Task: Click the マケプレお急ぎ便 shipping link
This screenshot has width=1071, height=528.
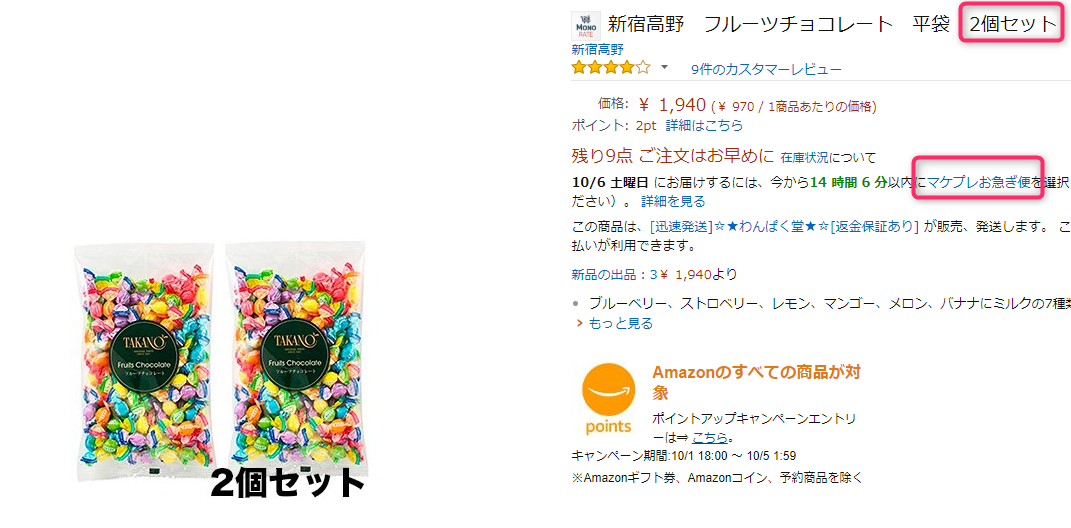Action: coord(978,182)
